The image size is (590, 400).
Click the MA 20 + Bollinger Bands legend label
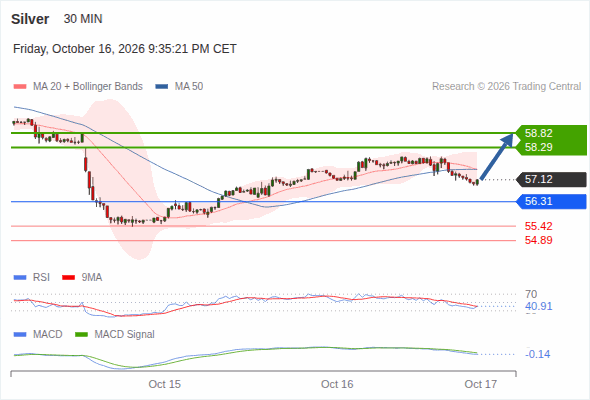pyautogui.click(x=88, y=87)
